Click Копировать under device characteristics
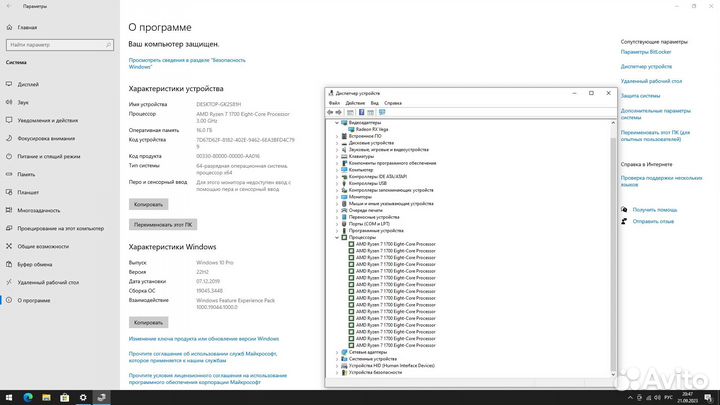Image resolution: width=720 pixels, height=405 pixels. tap(148, 204)
